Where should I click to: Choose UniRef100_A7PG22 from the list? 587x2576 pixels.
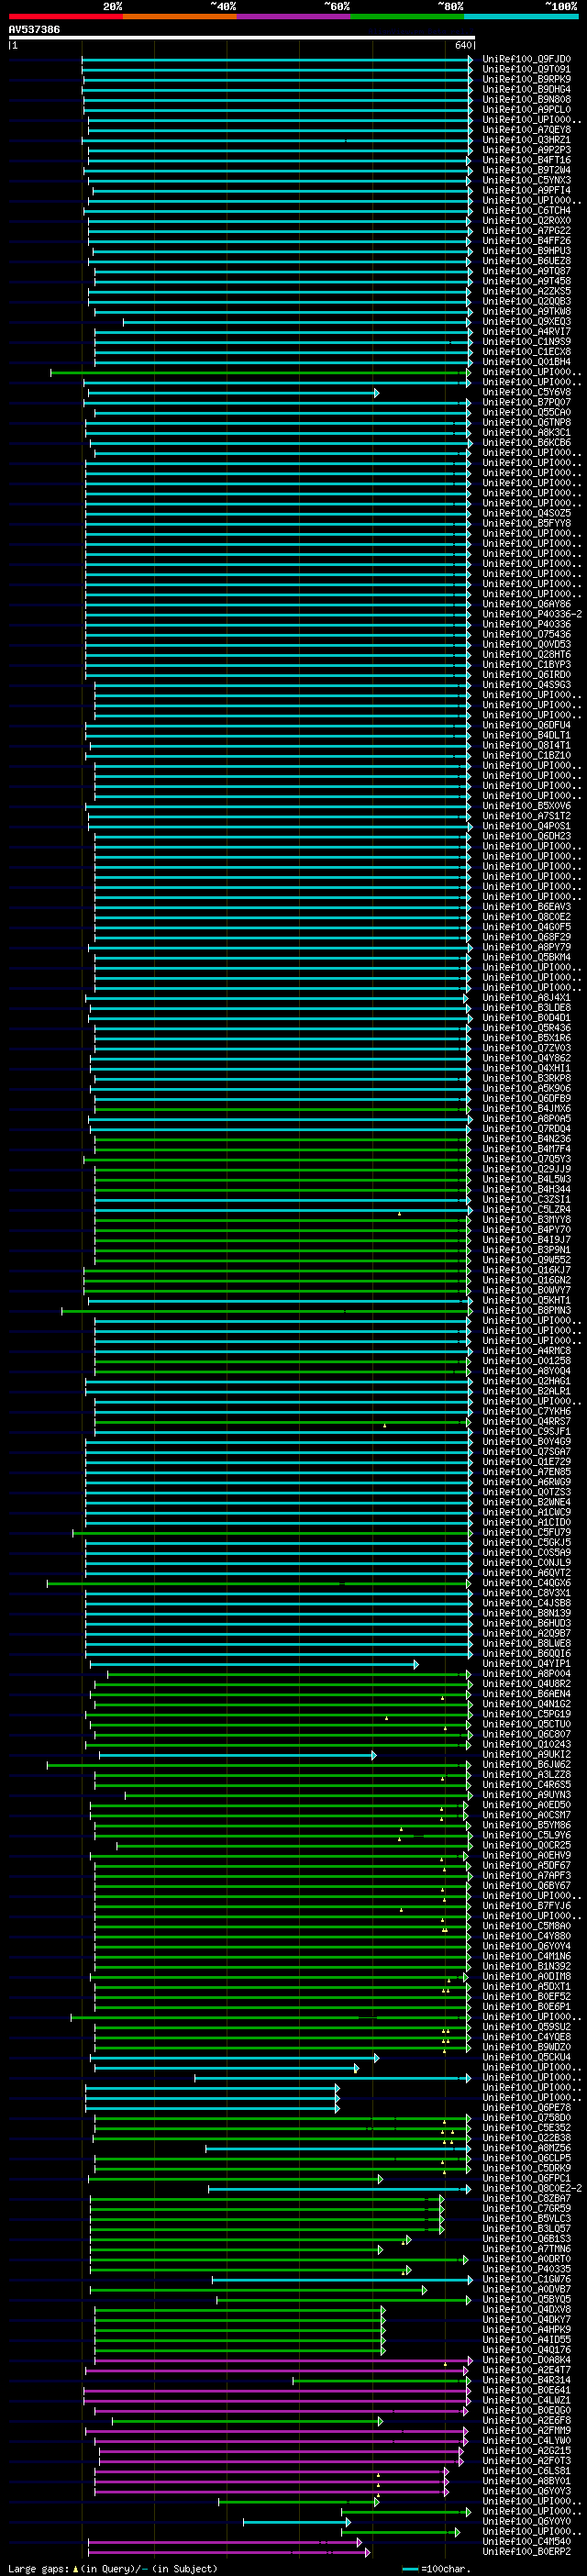[x=527, y=230]
